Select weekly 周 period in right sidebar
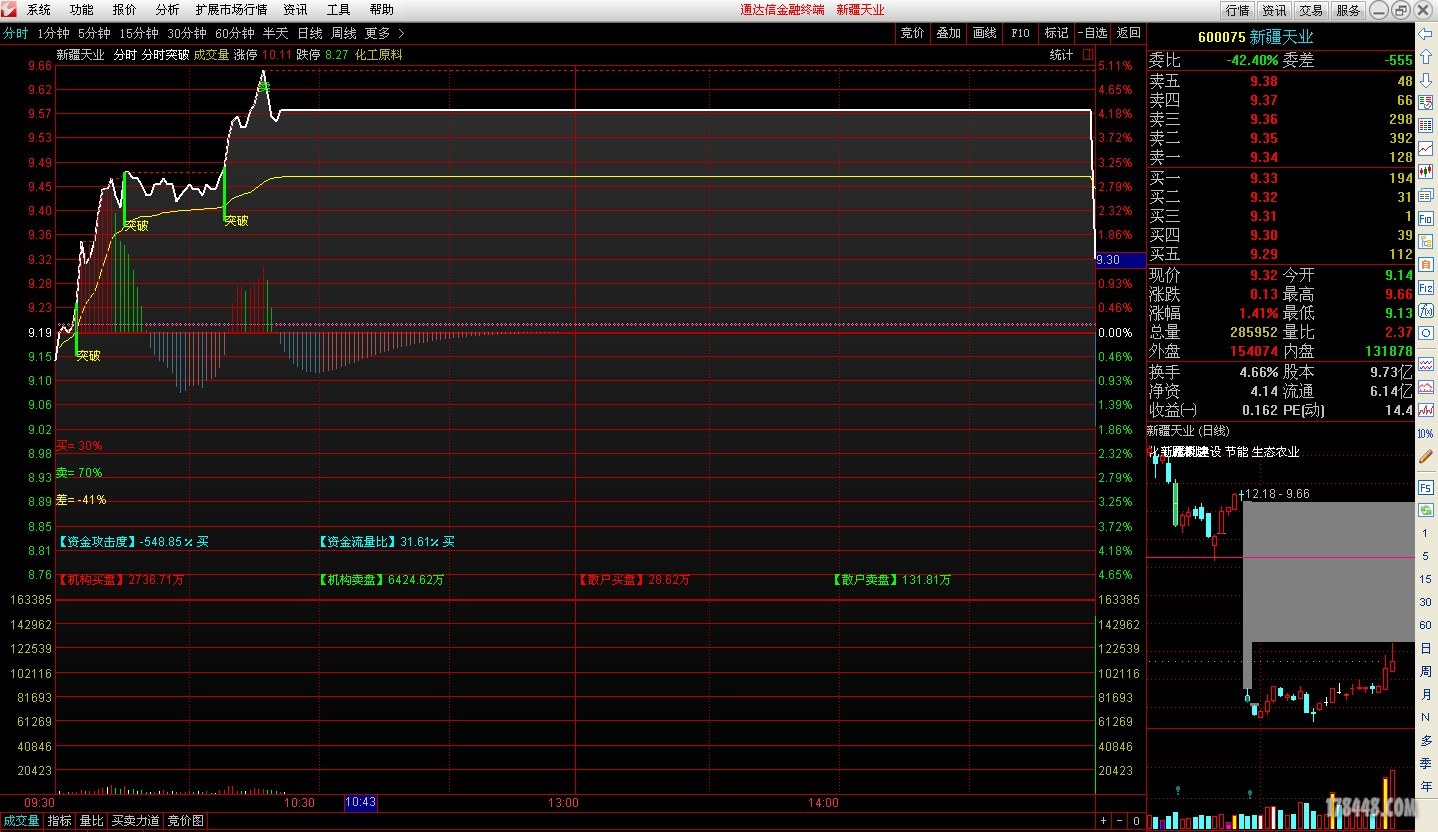 [x=1425, y=671]
